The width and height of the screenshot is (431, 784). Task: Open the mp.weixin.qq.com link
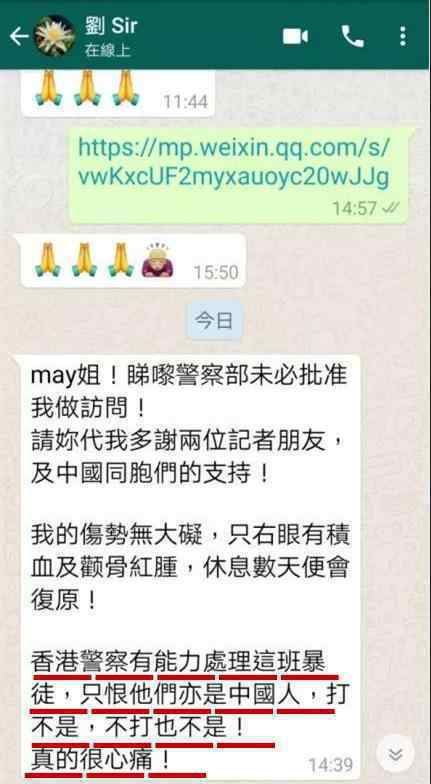tap(234, 162)
